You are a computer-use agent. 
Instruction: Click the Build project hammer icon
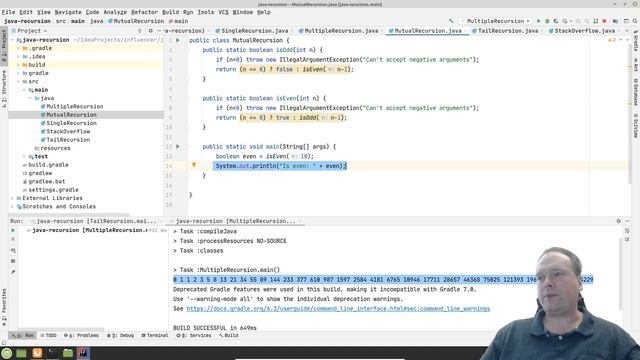(451, 21)
